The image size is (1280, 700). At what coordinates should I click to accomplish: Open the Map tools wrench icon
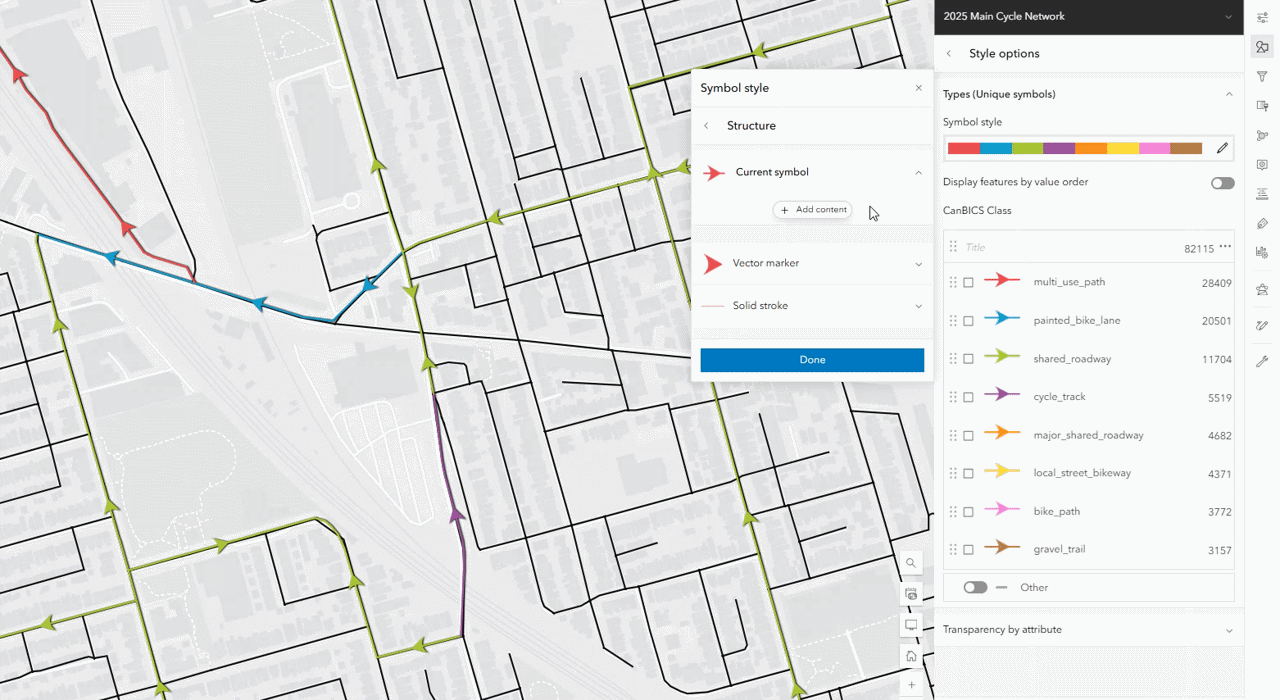pyautogui.click(x=1262, y=361)
